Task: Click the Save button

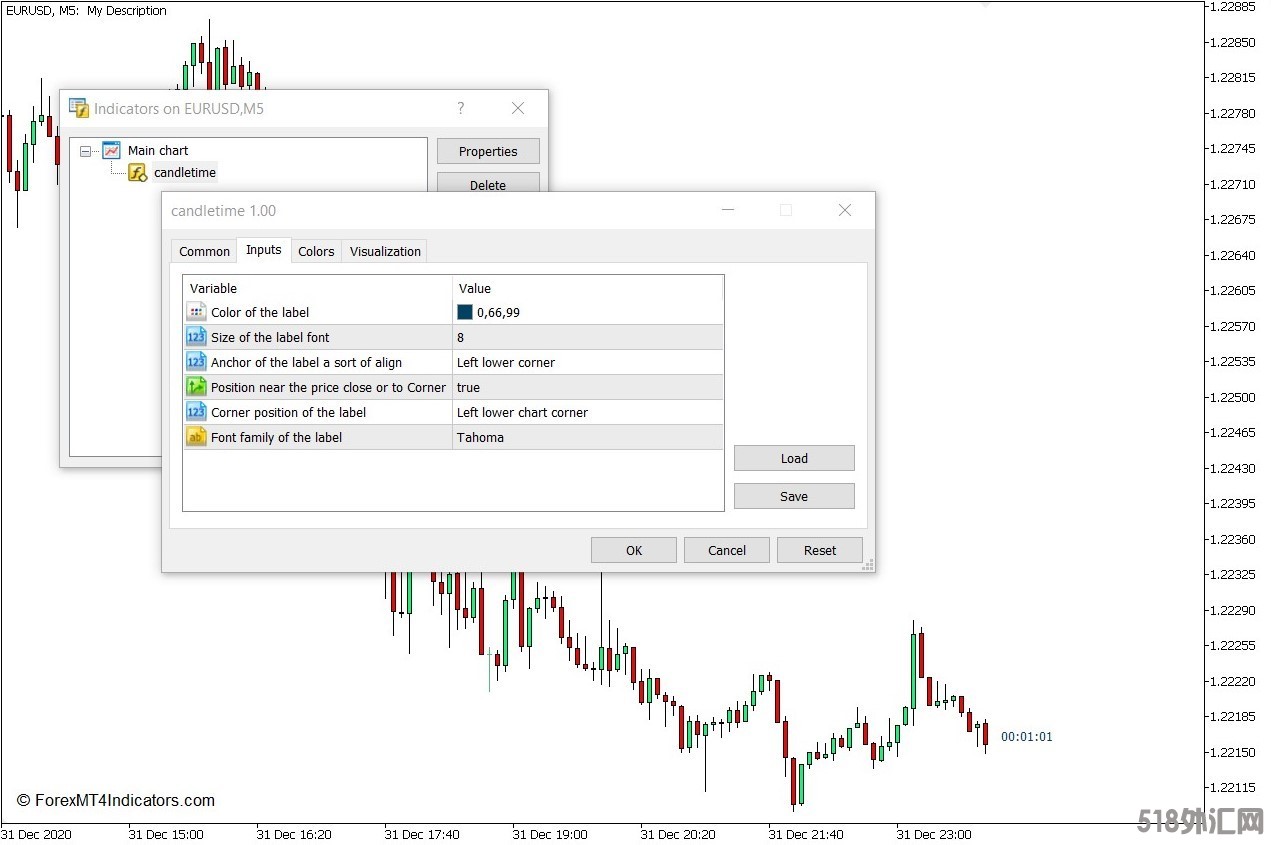Action: tap(794, 496)
